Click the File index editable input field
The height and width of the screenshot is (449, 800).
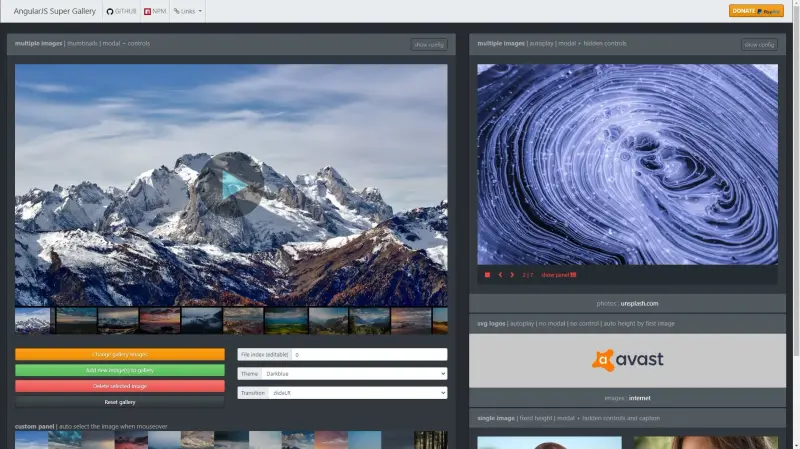[369, 354]
